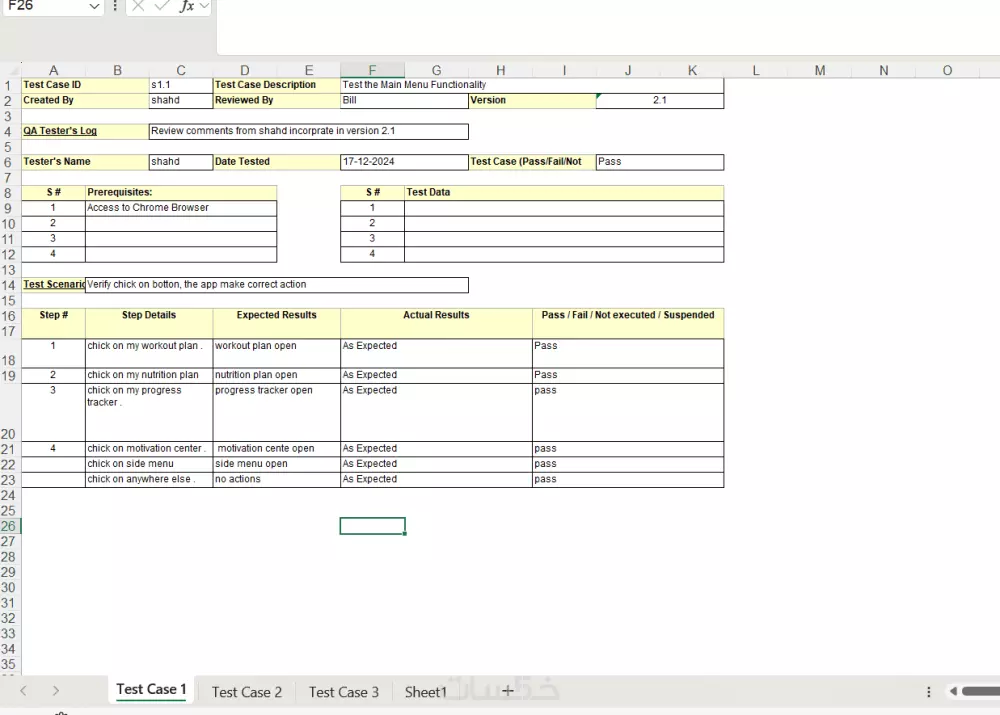Select the 'Created By' label cell

pos(85,100)
